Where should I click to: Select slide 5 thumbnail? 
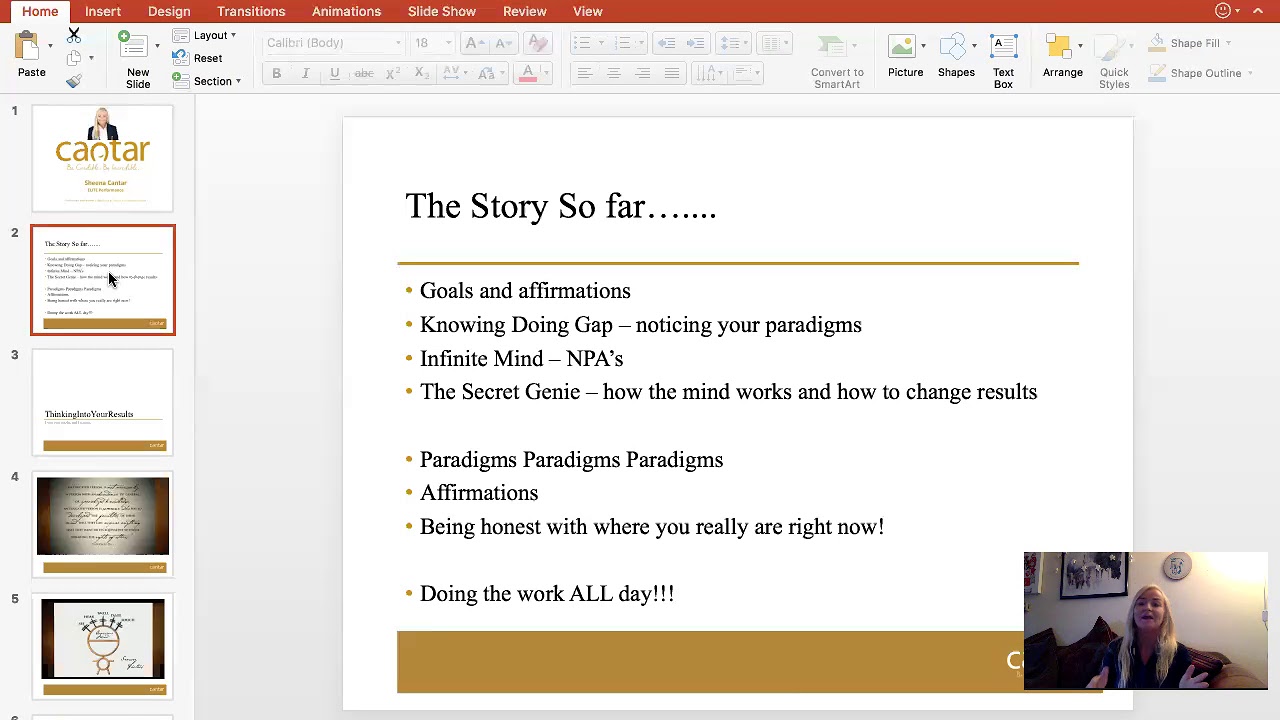point(103,646)
